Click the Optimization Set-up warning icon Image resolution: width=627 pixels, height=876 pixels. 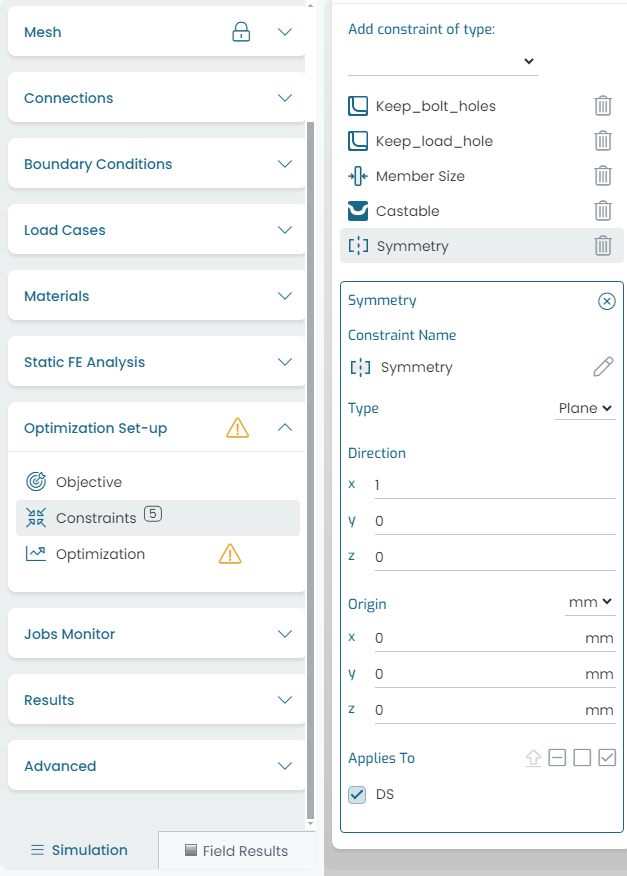(238, 428)
